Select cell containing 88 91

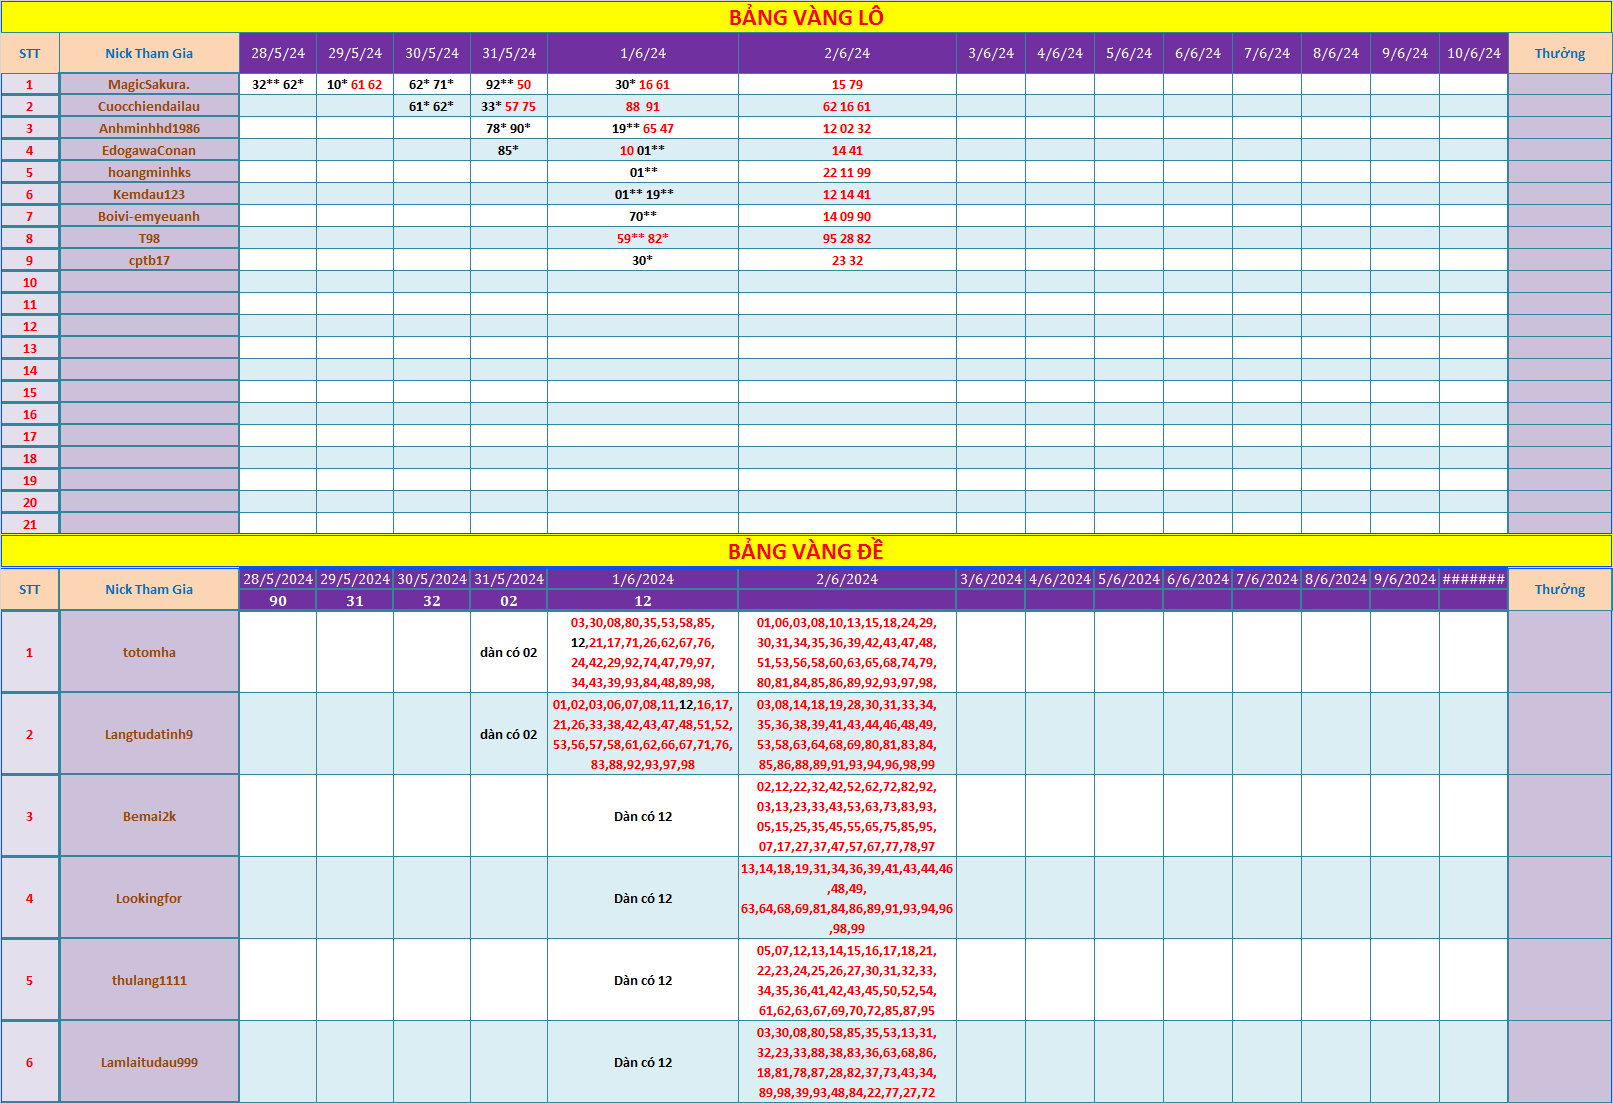pyautogui.click(x=643, y=106)
